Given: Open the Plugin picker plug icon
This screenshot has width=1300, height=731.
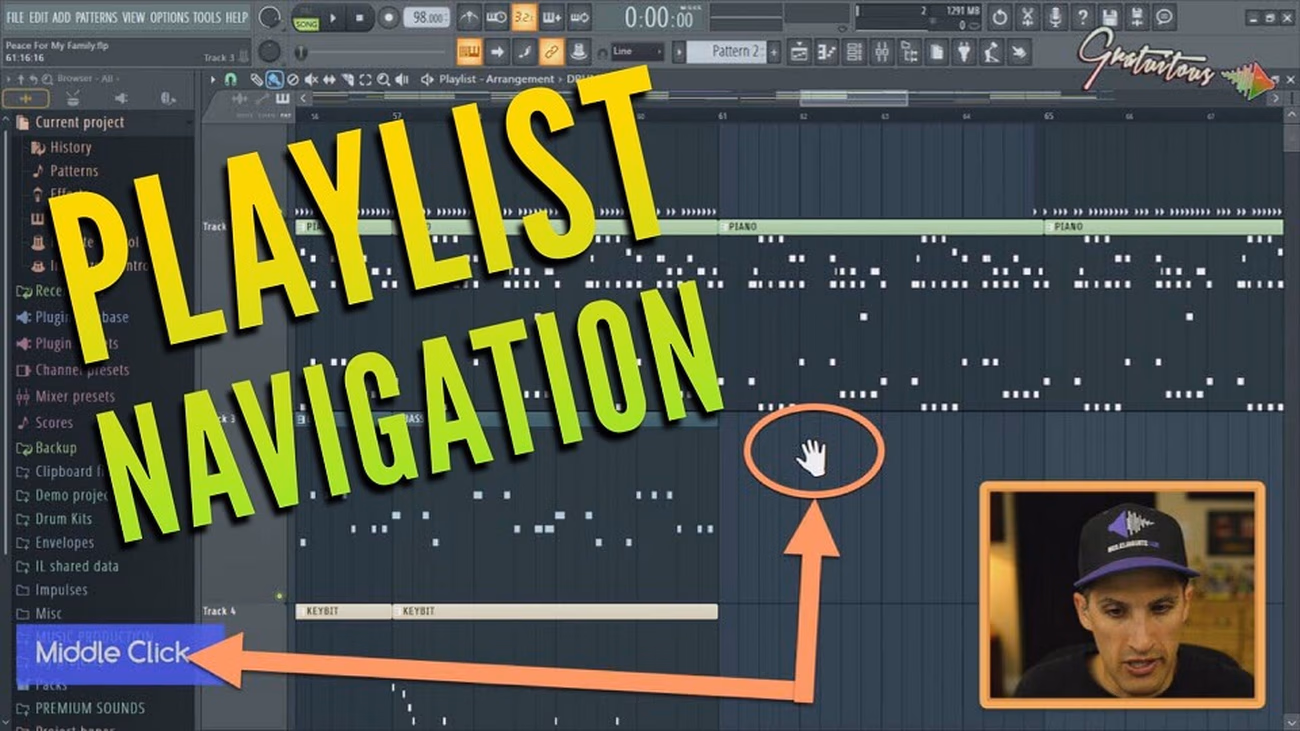Looking at the screenshot, I should coord(963,51).
